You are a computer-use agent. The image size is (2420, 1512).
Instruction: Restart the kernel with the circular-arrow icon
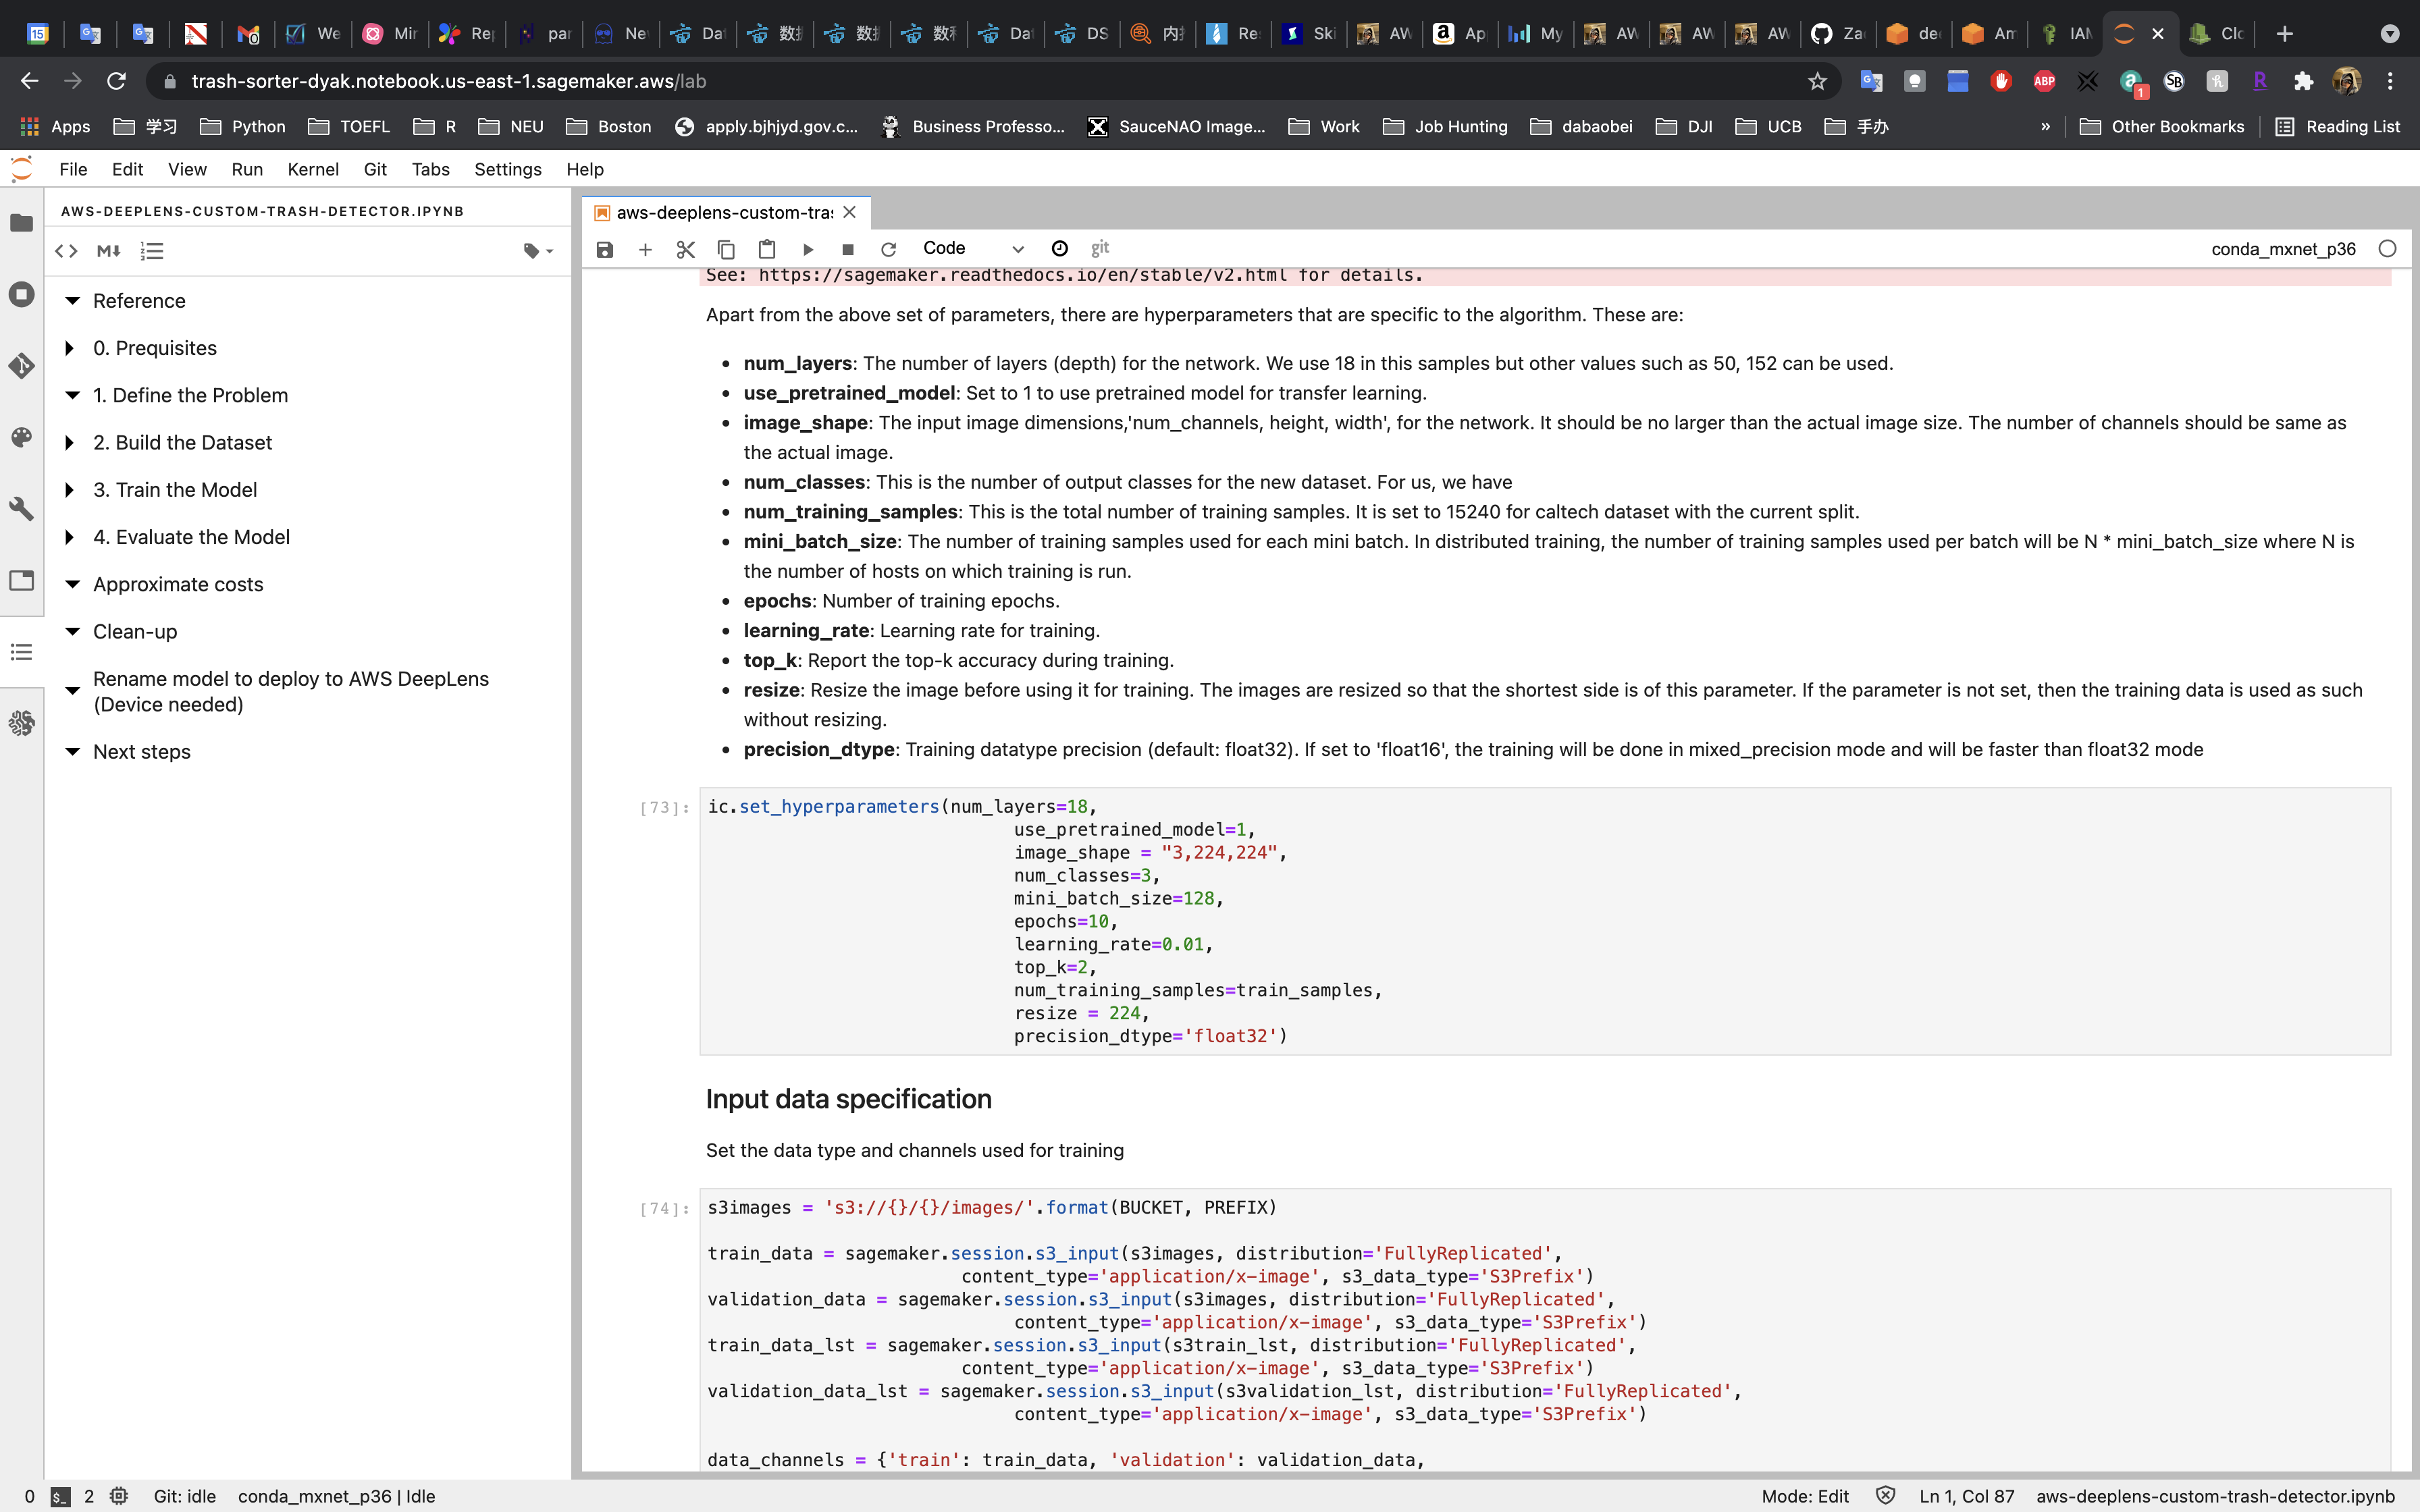tap(888, 249)
